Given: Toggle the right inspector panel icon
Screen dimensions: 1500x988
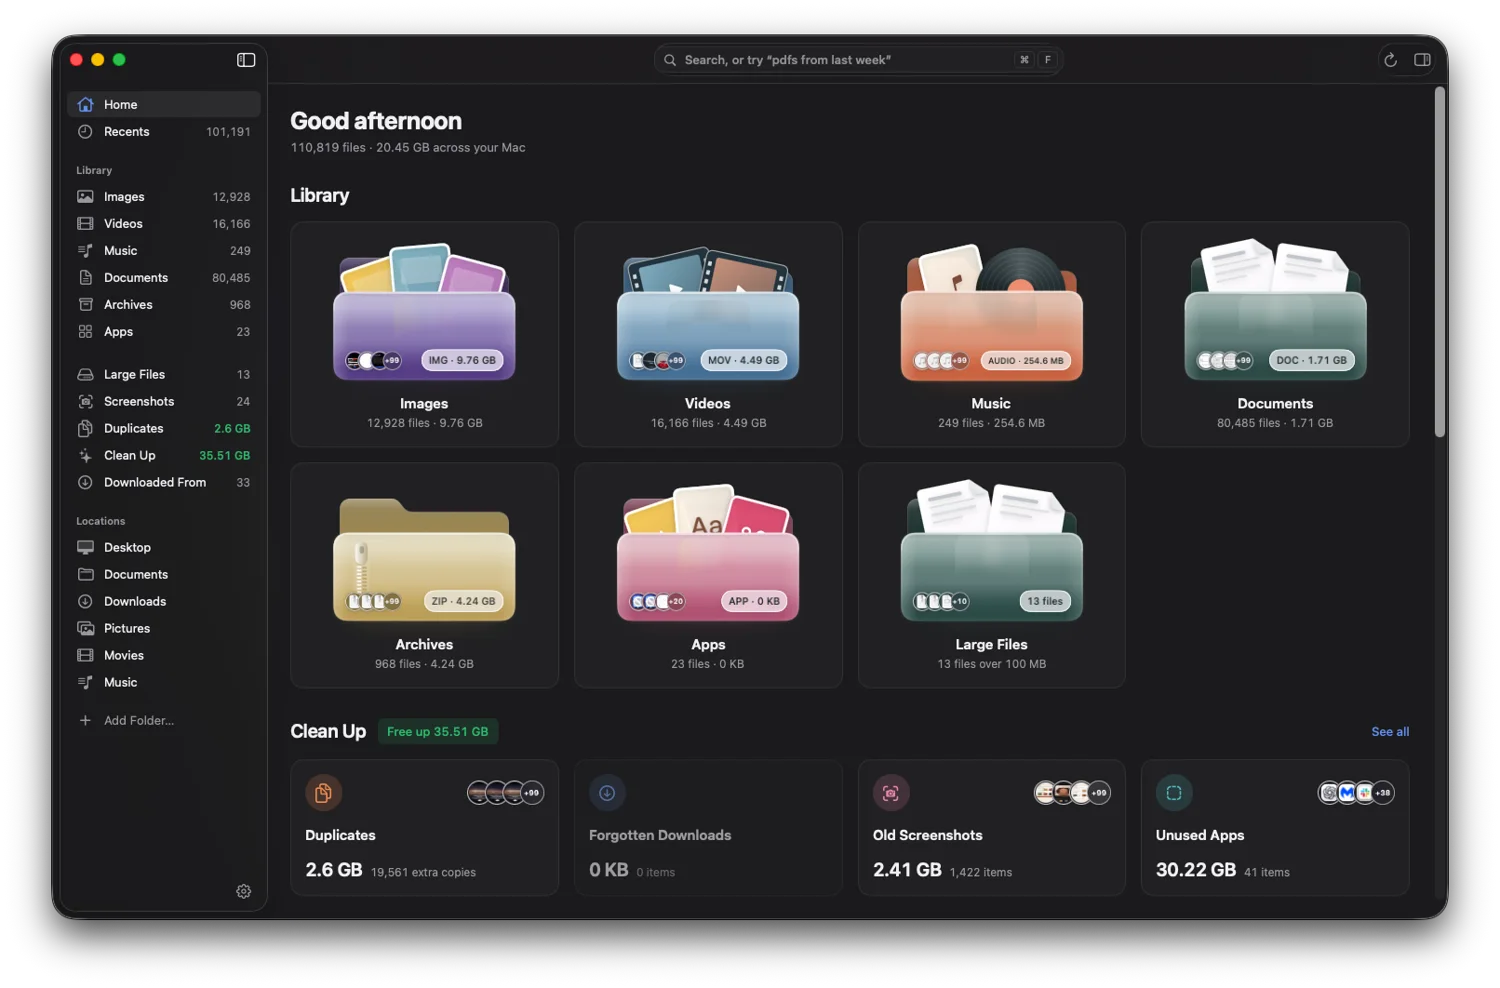Looking at the screenshot, I should [x=1422, y=60].
